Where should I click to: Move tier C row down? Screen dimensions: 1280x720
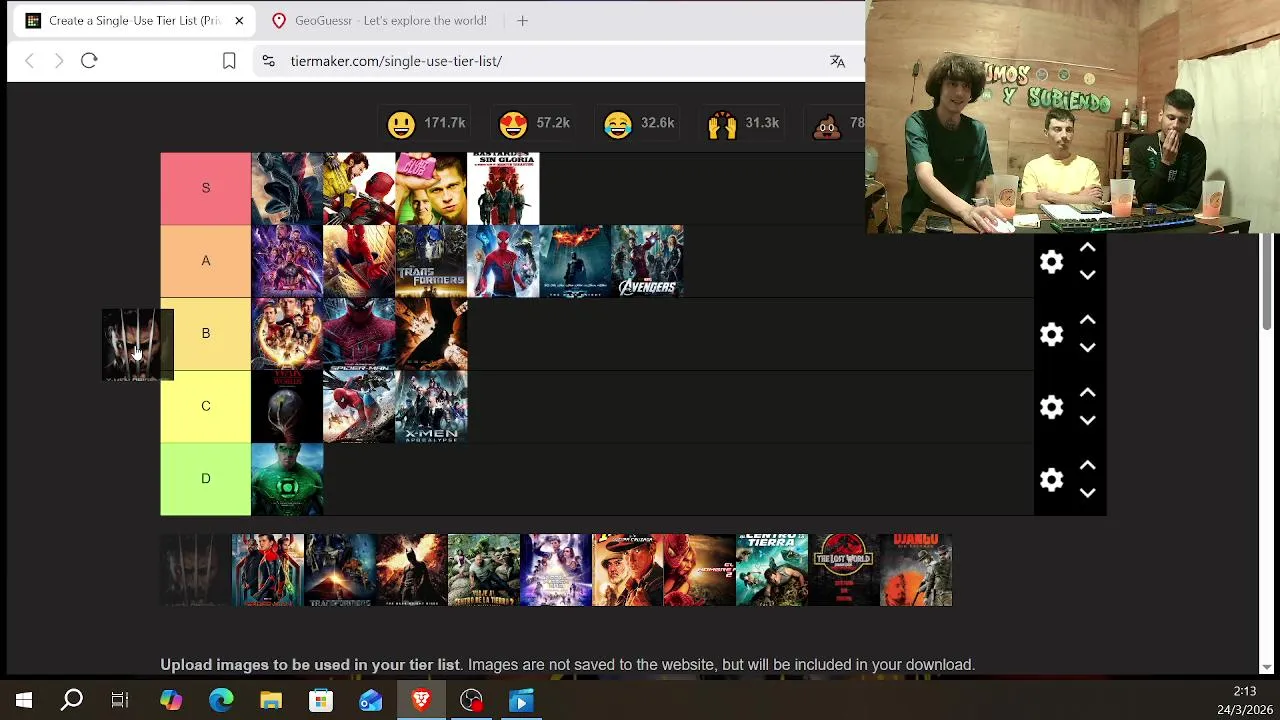pos(1087,421)
